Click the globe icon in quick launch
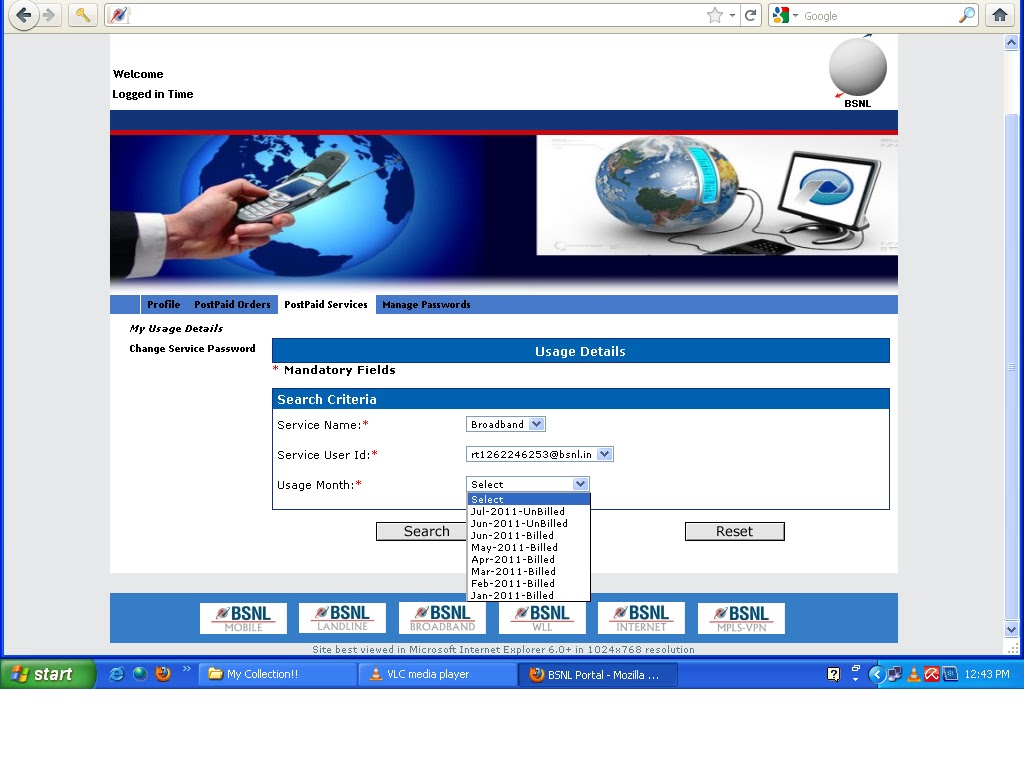1024x768 pixels. point(140,674)
